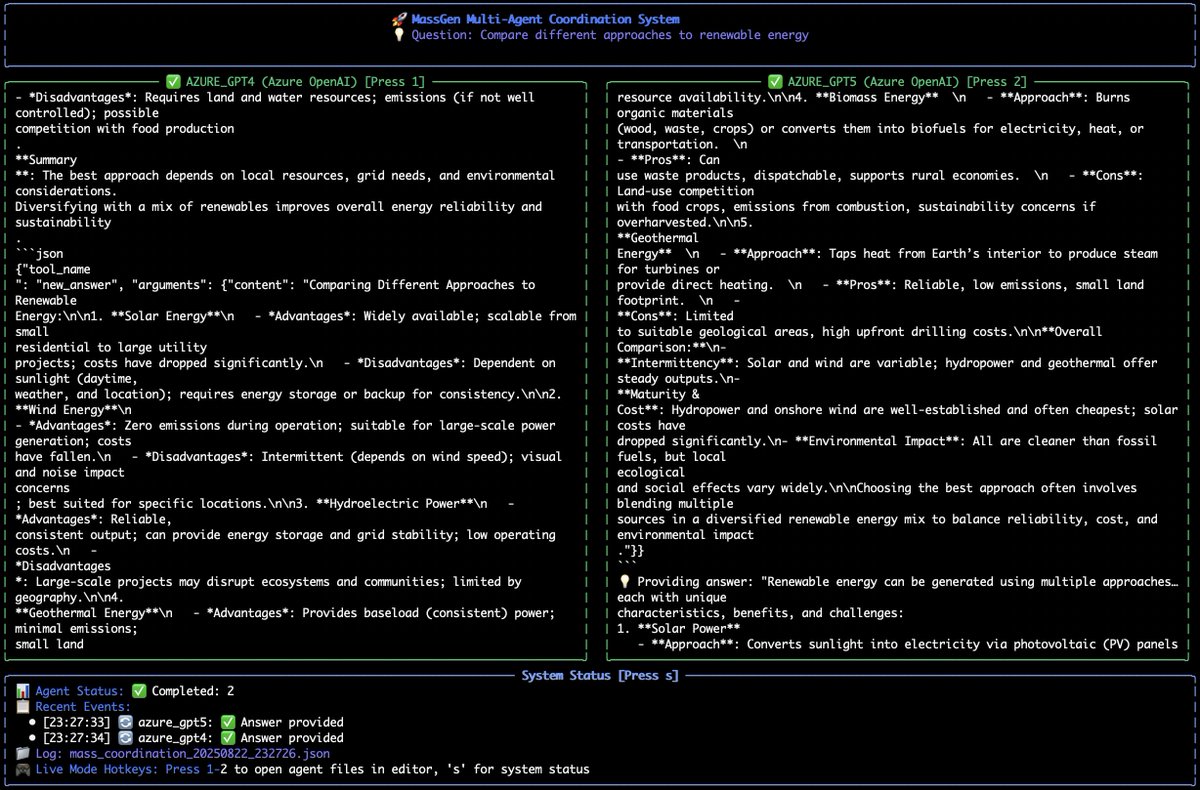The height and width of the screenshot is (790, 1200).
Task: Click 'characteristics, benefits, and challenges:' line
Action: click(x=760, y=613)
